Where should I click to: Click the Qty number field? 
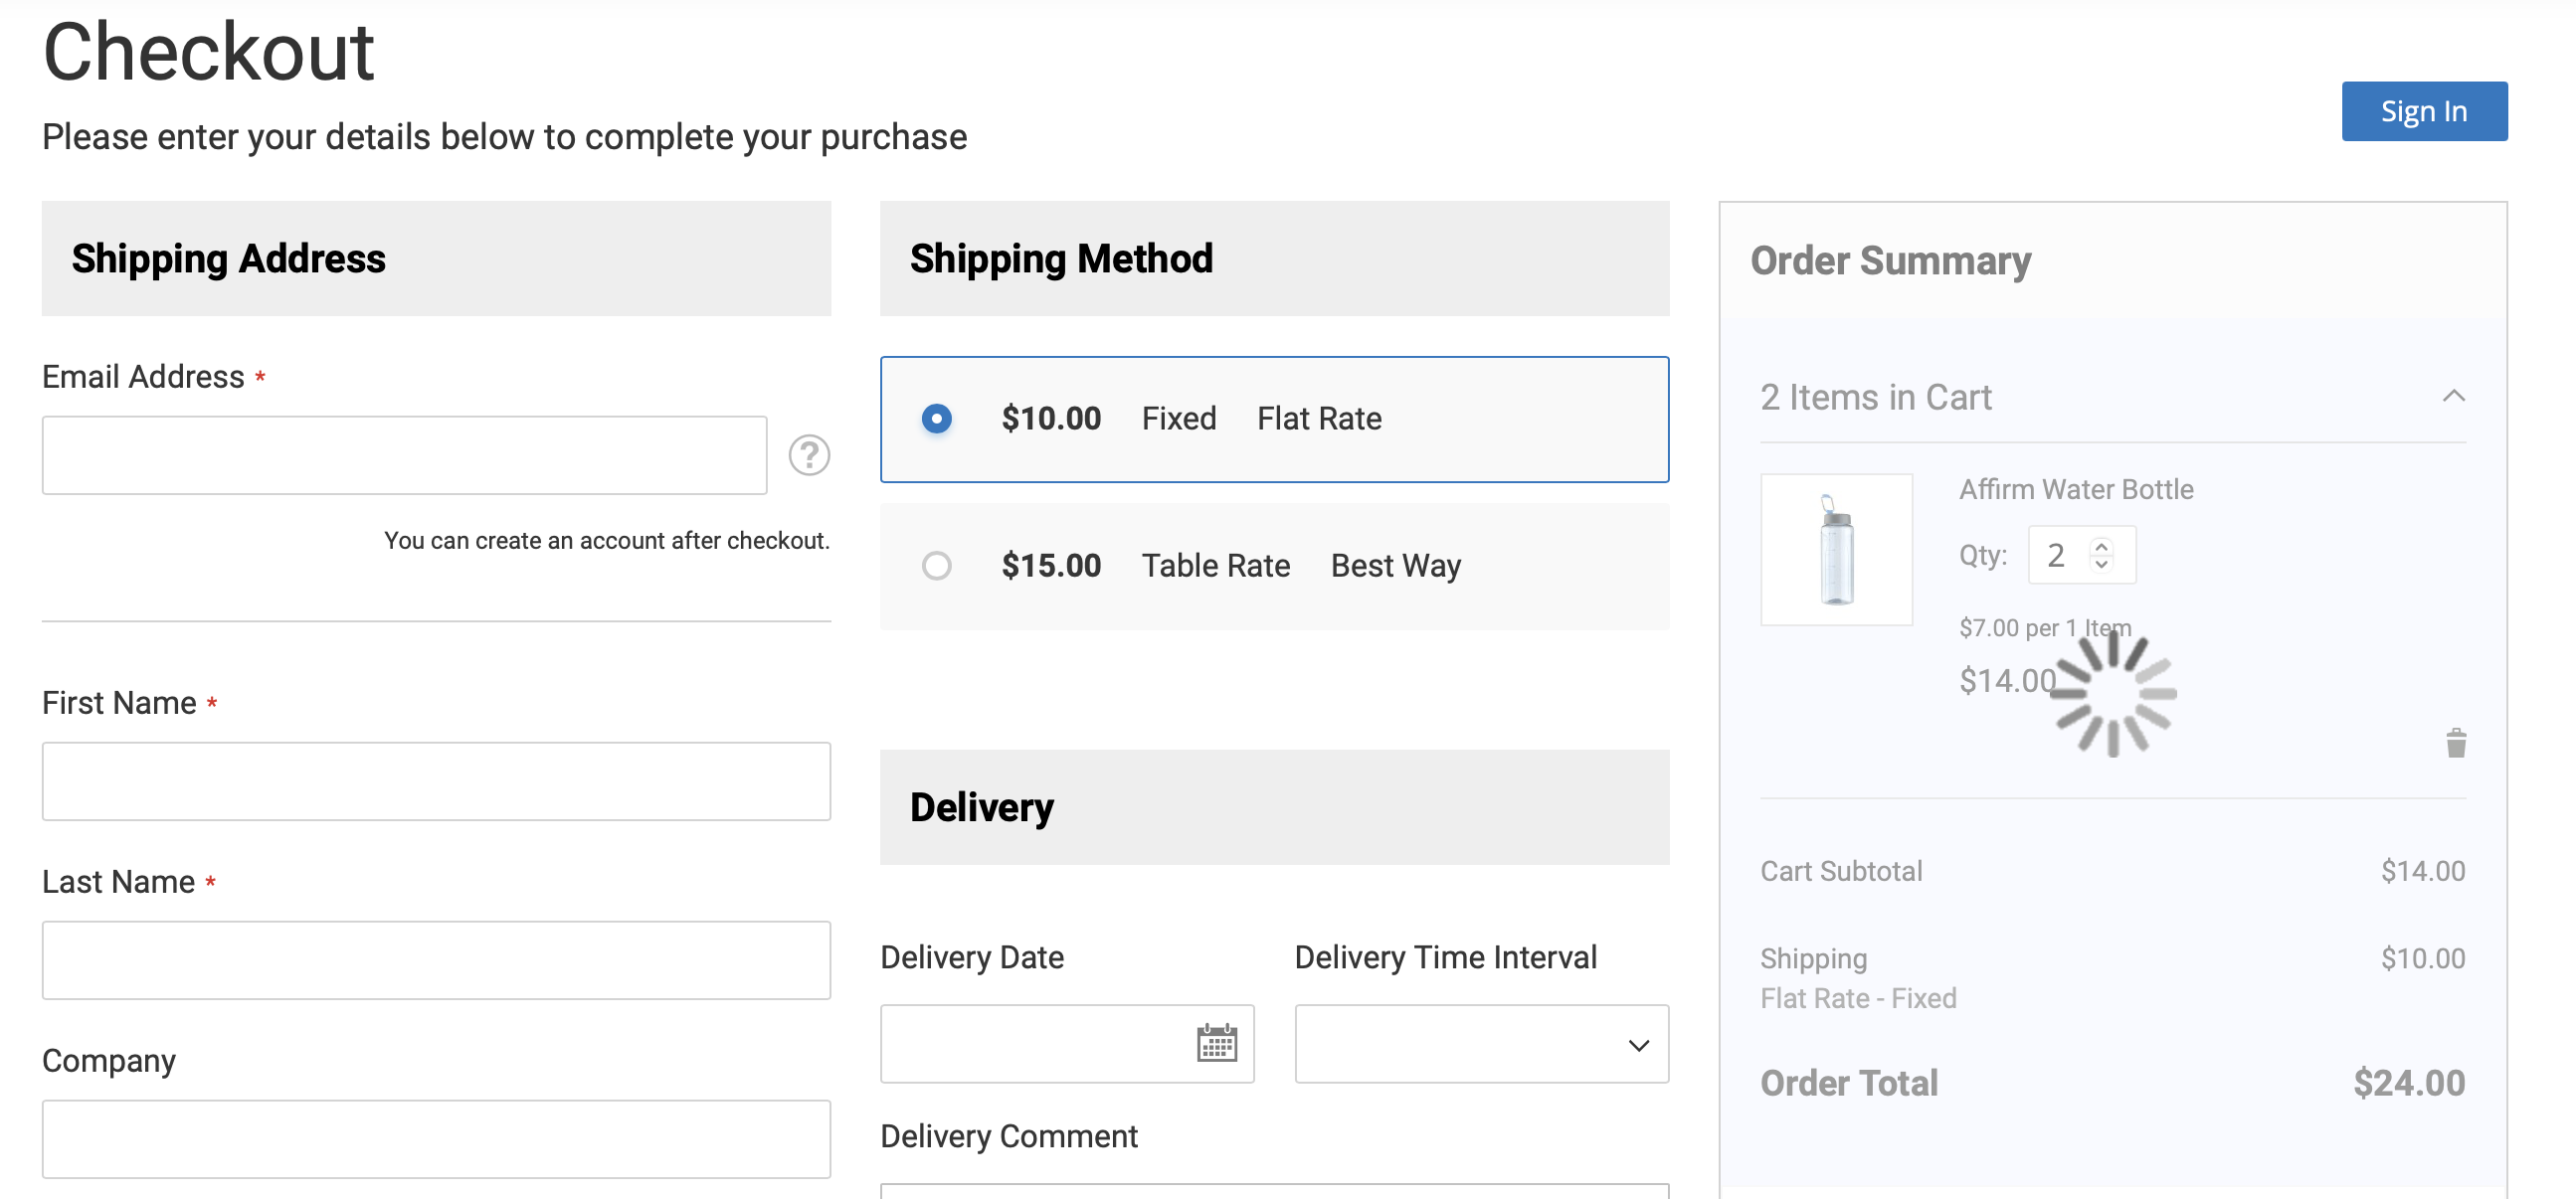(x=2081, y=555)
